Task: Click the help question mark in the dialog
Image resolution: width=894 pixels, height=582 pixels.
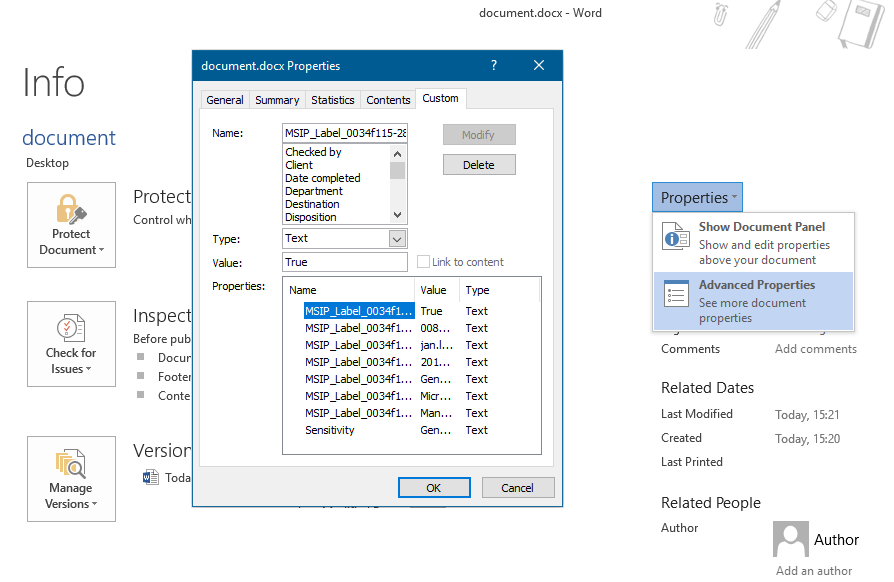Action: [x=493, y=65]
